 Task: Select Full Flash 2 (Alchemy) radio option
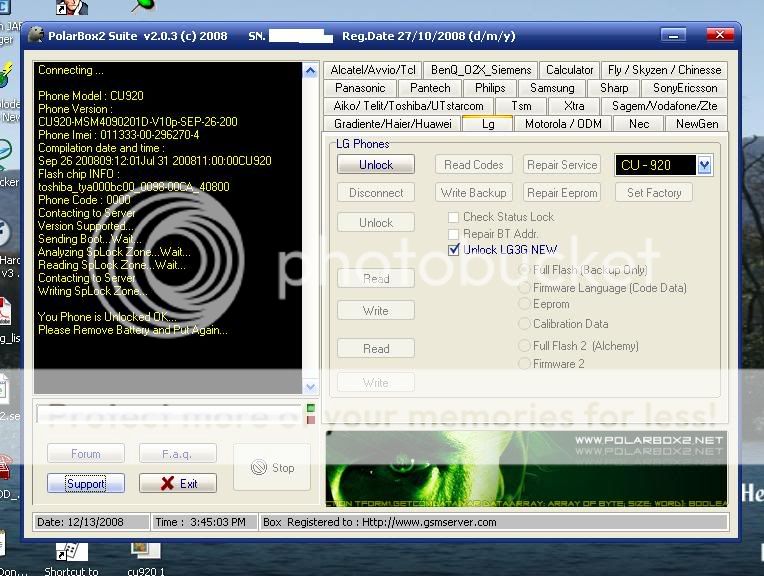[524, 346]
